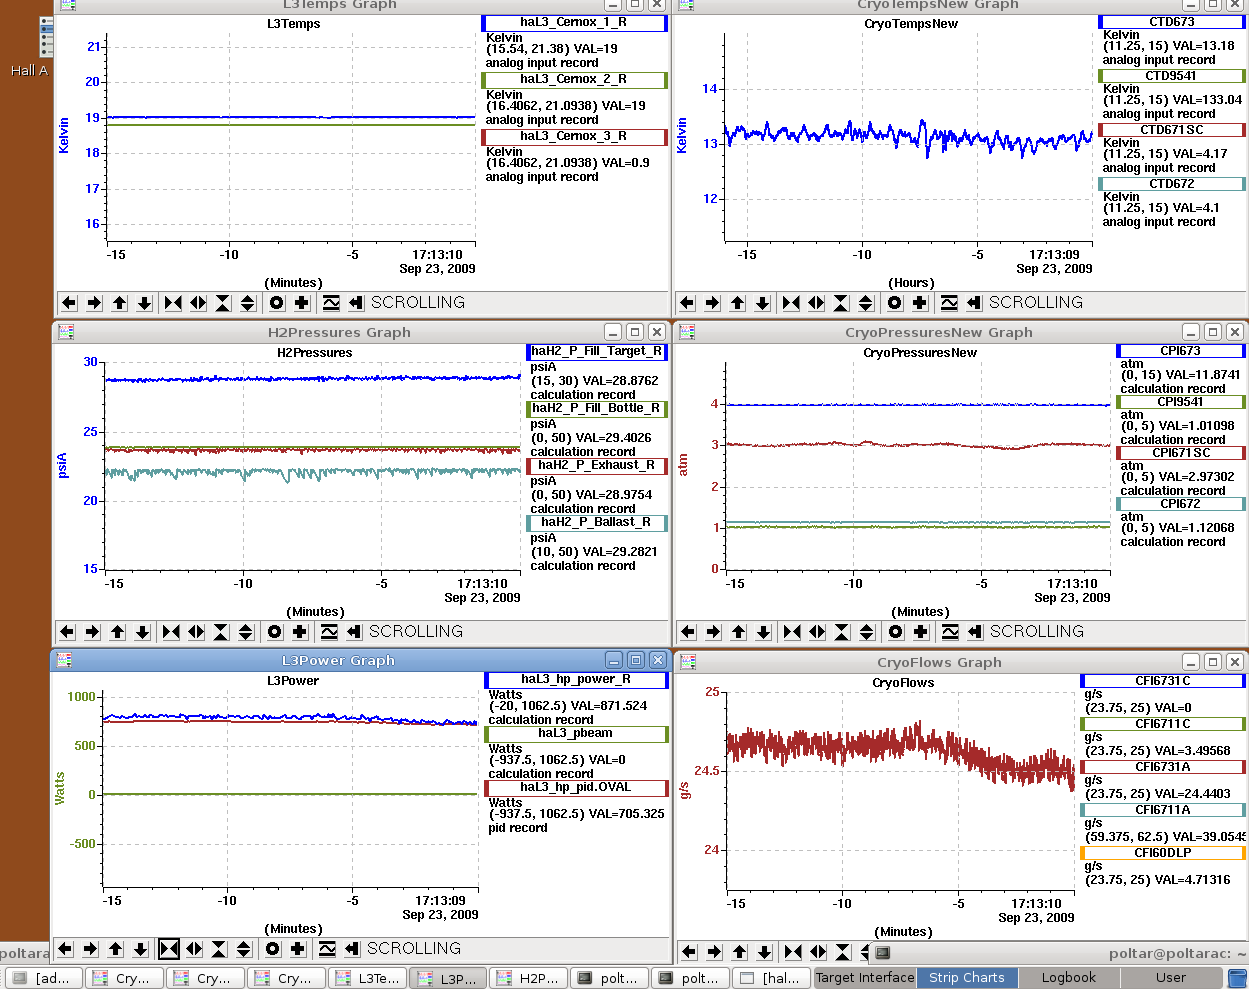Pan up in the L3Temps graph toolbar

[119, 303]
